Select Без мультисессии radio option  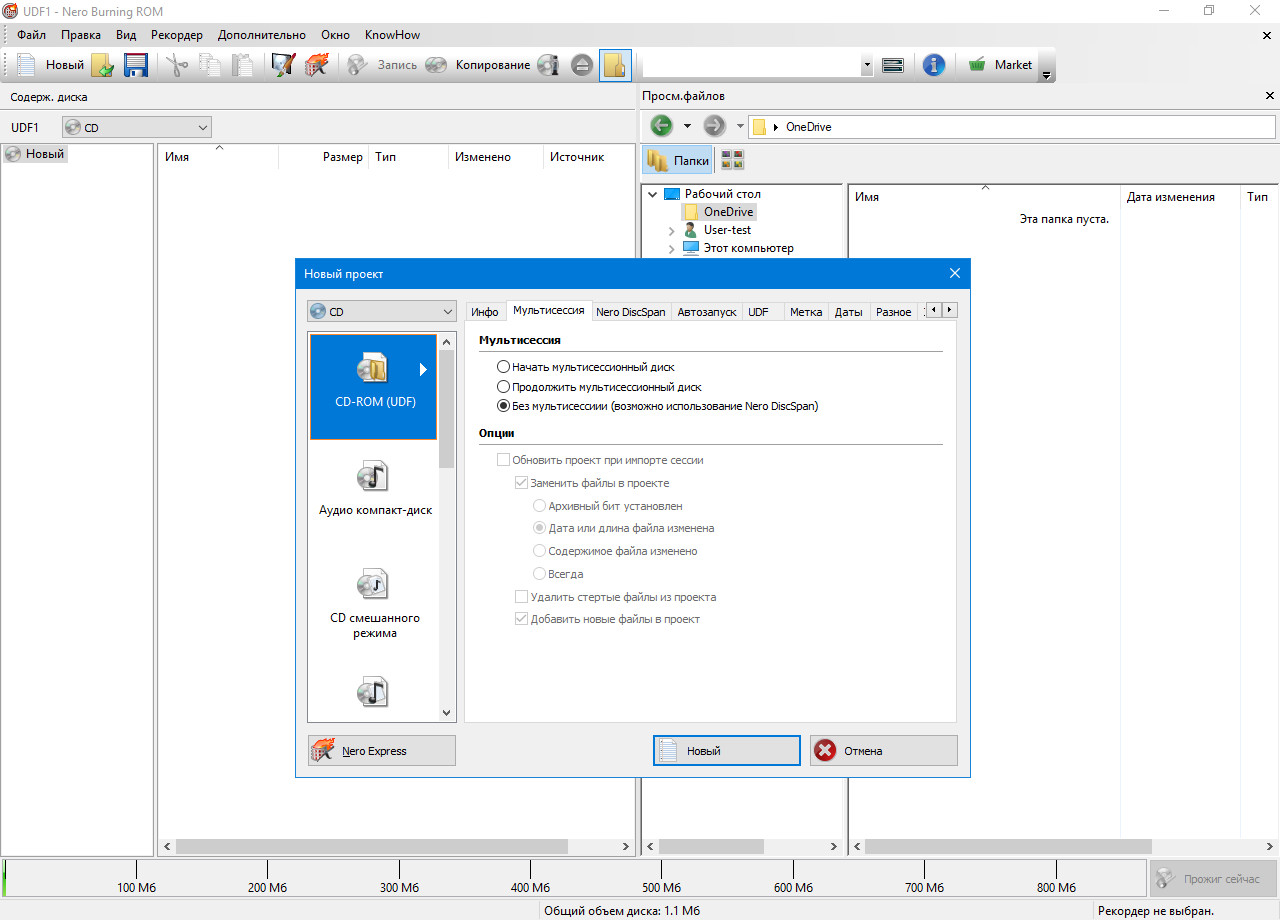(x=504, y=406)
